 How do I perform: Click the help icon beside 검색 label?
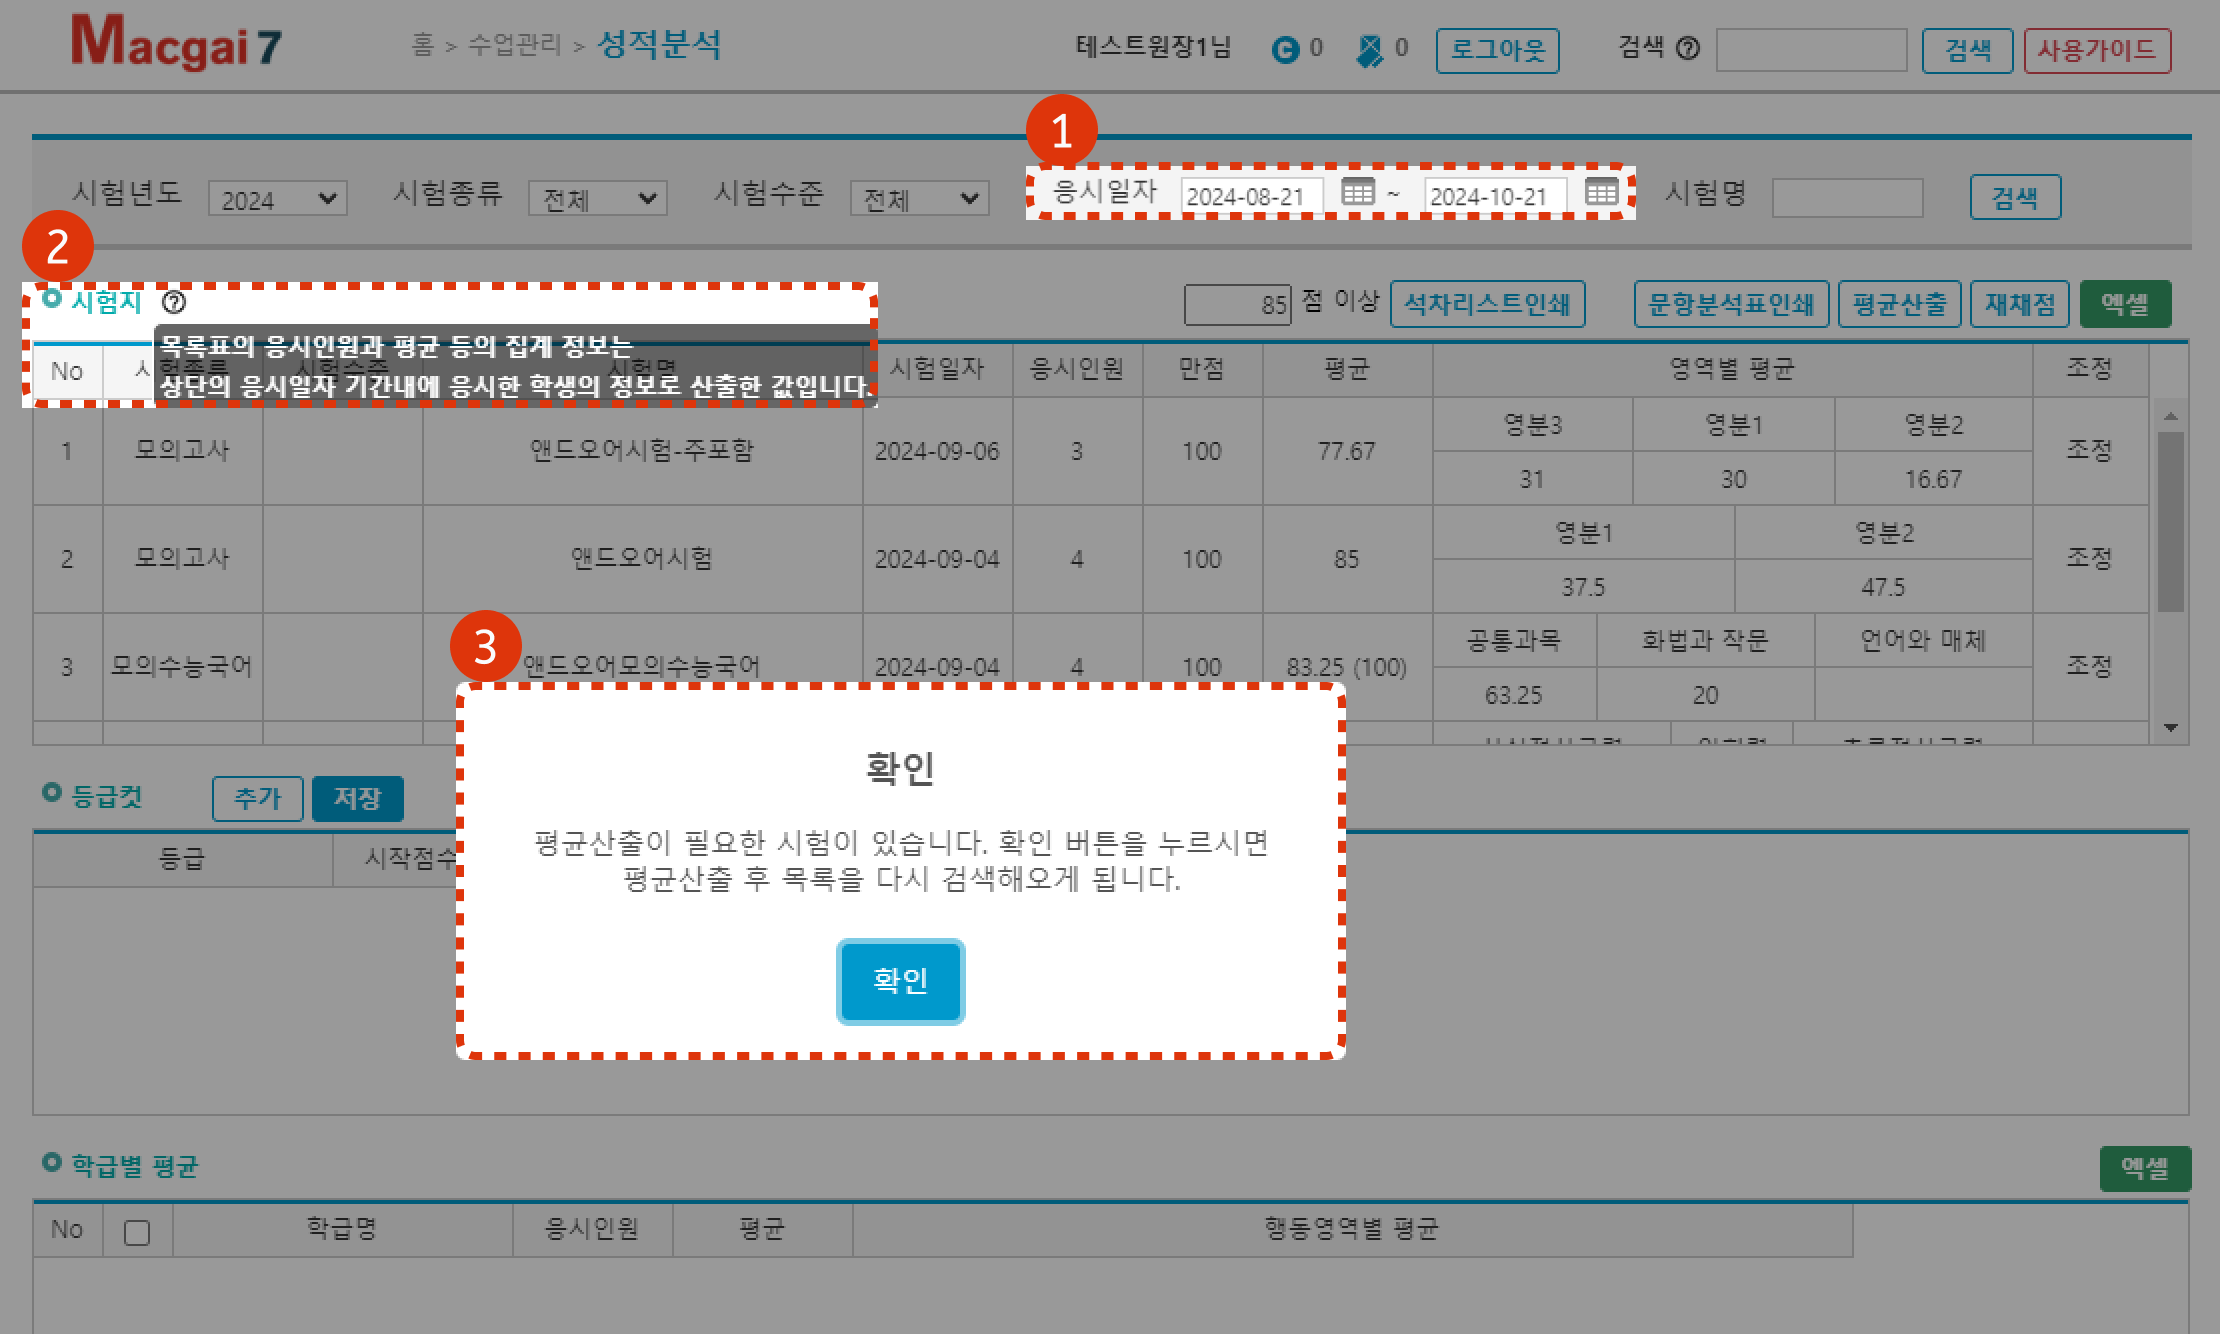[x=1688, y=48]
